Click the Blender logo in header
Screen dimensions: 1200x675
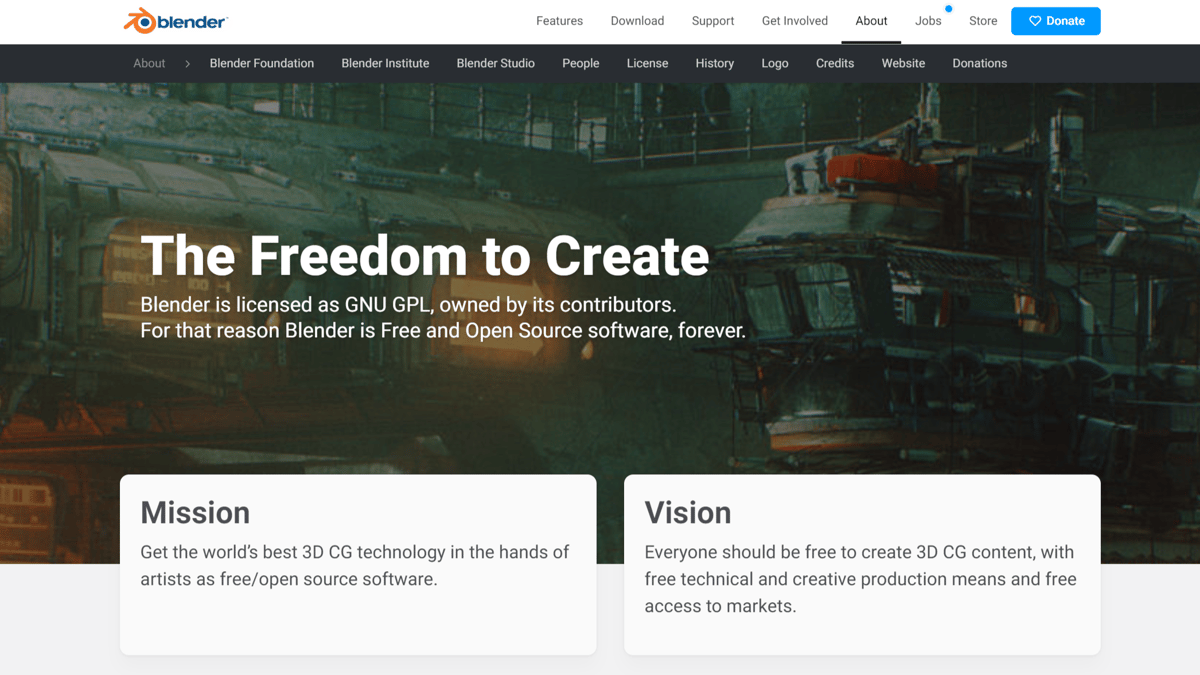(x=175, y=21)
